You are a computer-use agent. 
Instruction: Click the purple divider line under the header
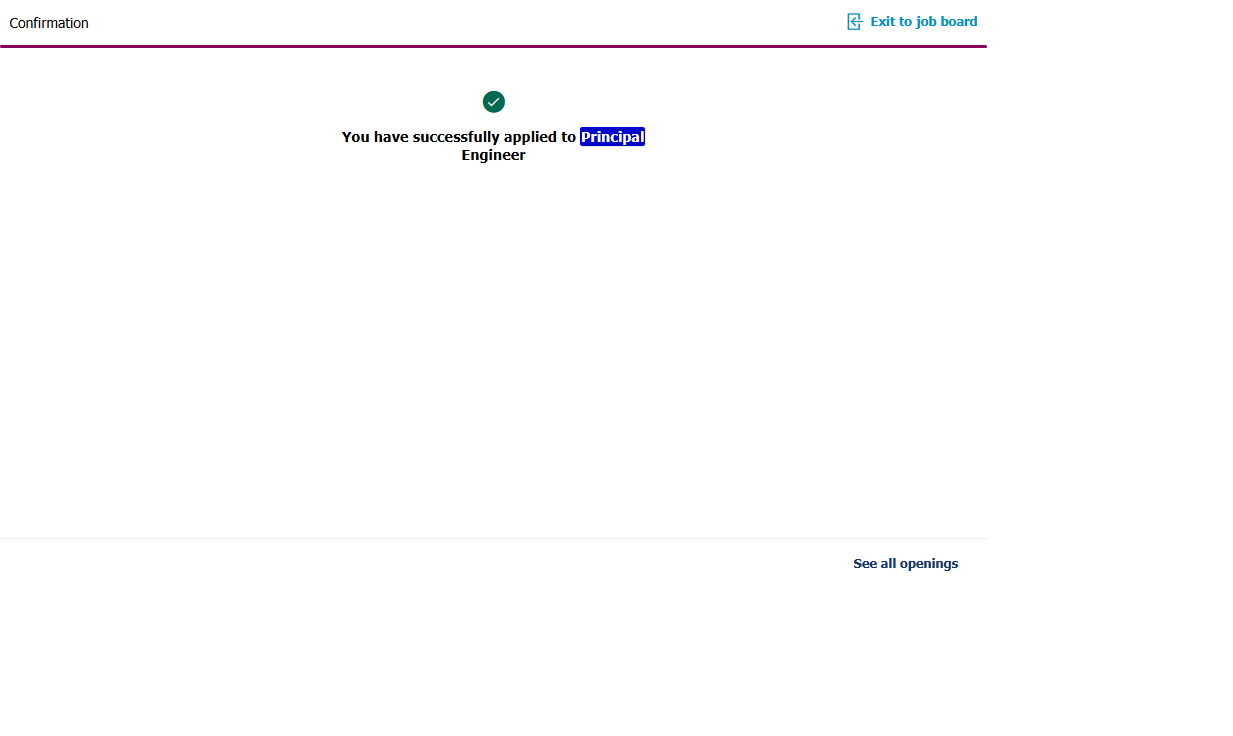[x=493, y=46]
